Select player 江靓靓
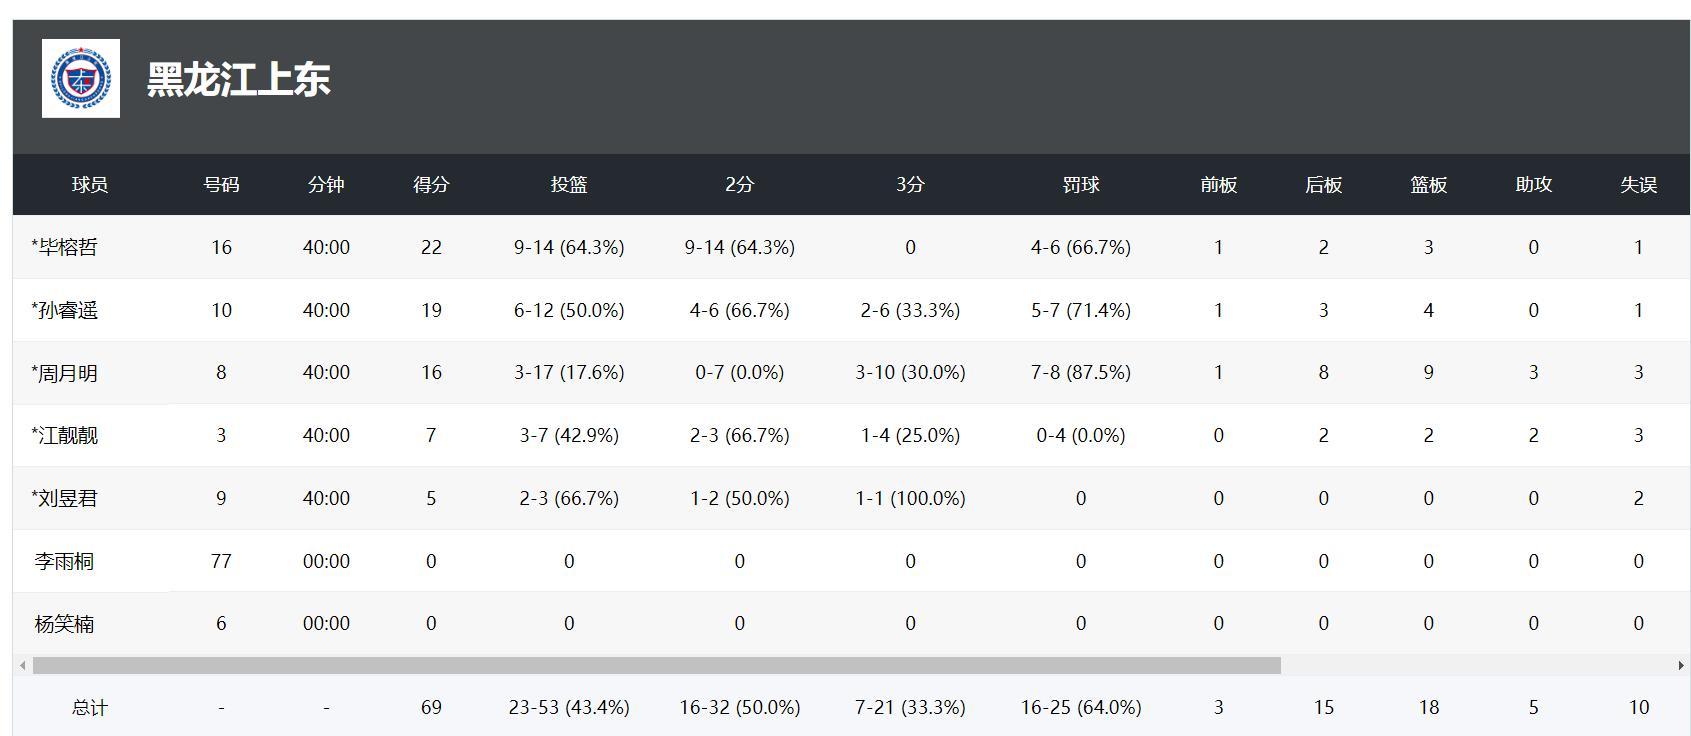Screen dimensions: 1691x736 click(x=66, y=436)
